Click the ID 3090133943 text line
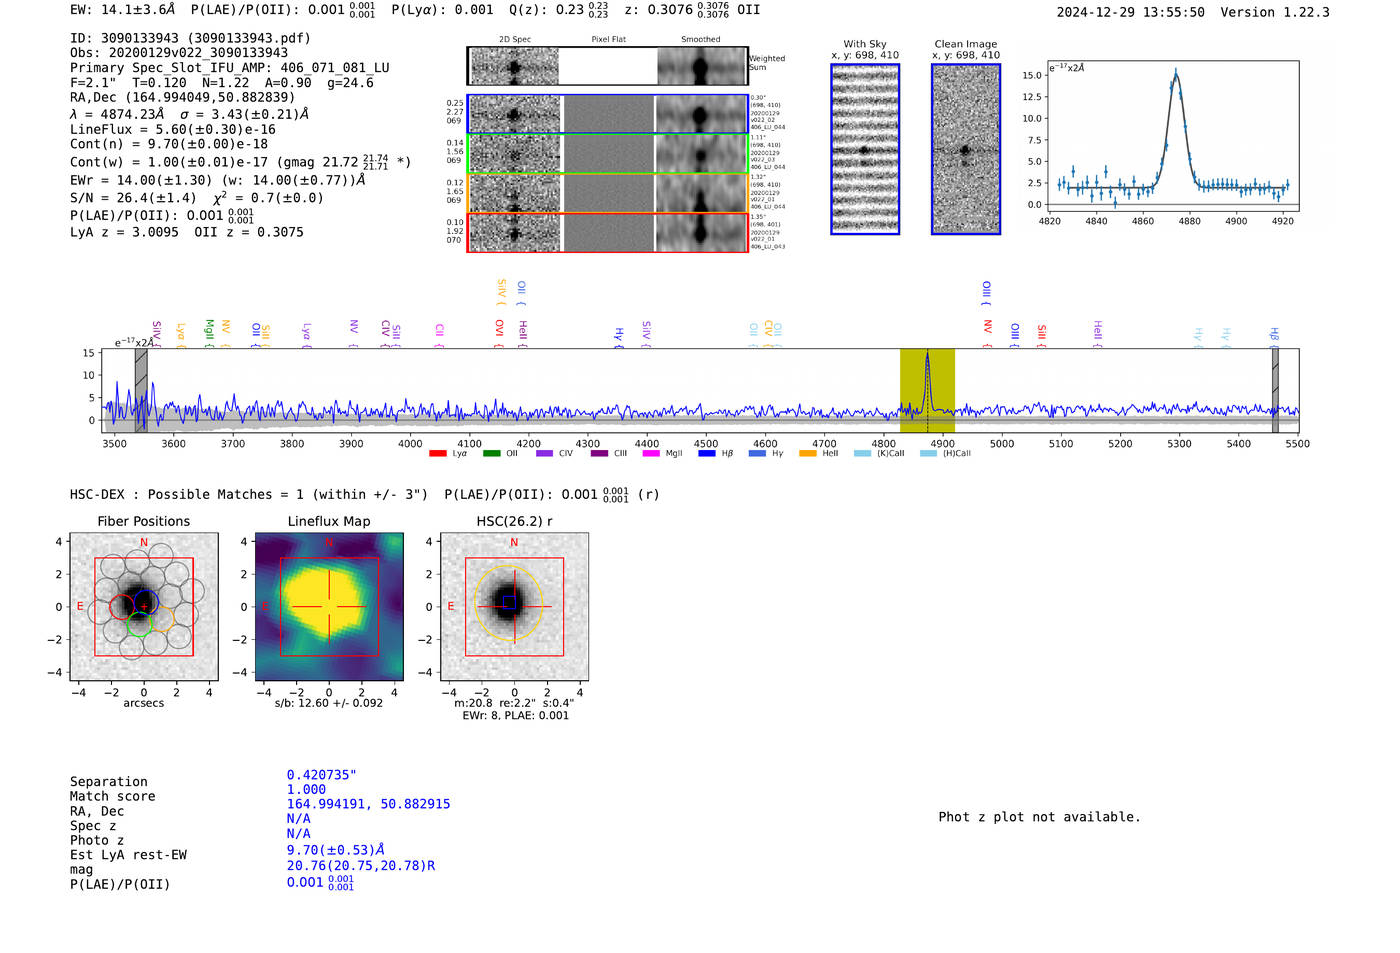Screen dimensions: 1400x953 (x=190, y=38)
